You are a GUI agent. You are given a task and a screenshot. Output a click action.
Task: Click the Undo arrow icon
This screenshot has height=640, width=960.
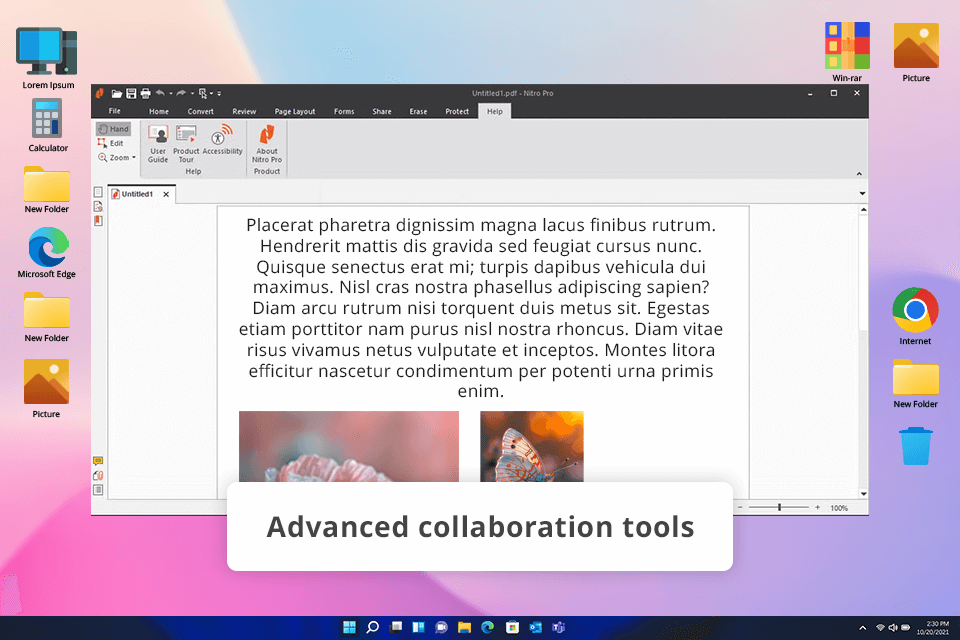click(160, 93)
